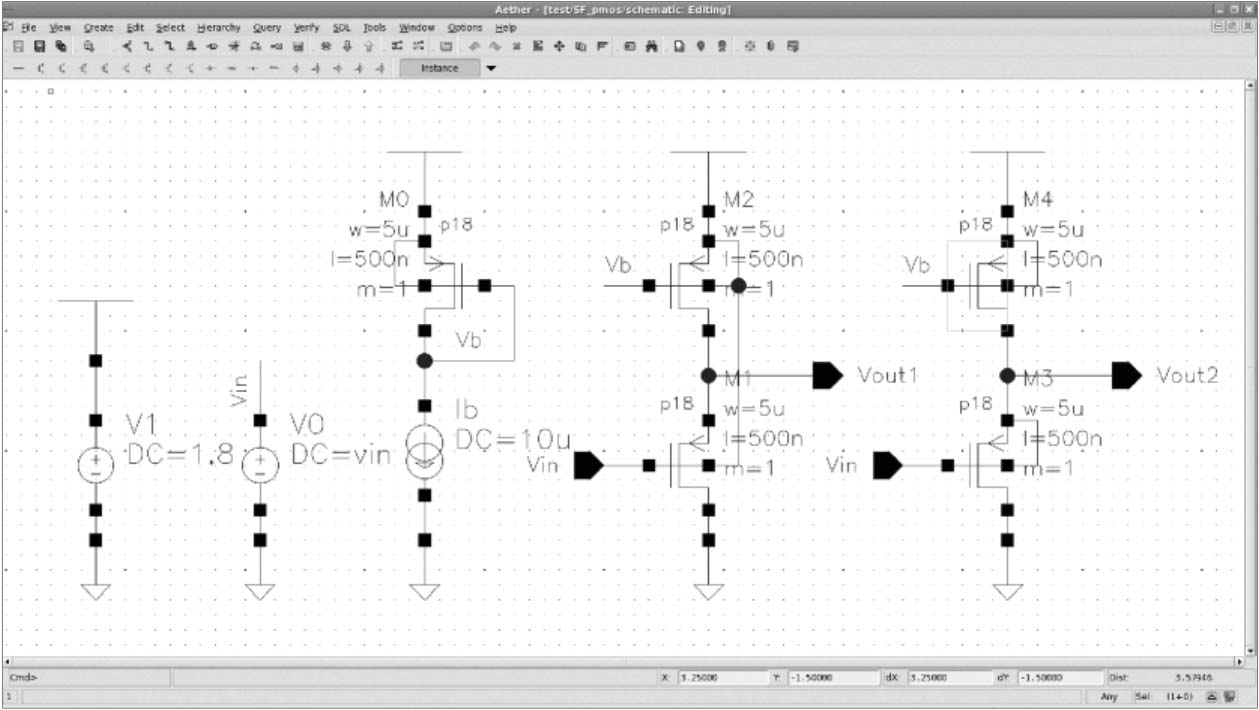Open the Create menu
The height and width of the screenshot is (710, 1259).
[x=97, y=28]
